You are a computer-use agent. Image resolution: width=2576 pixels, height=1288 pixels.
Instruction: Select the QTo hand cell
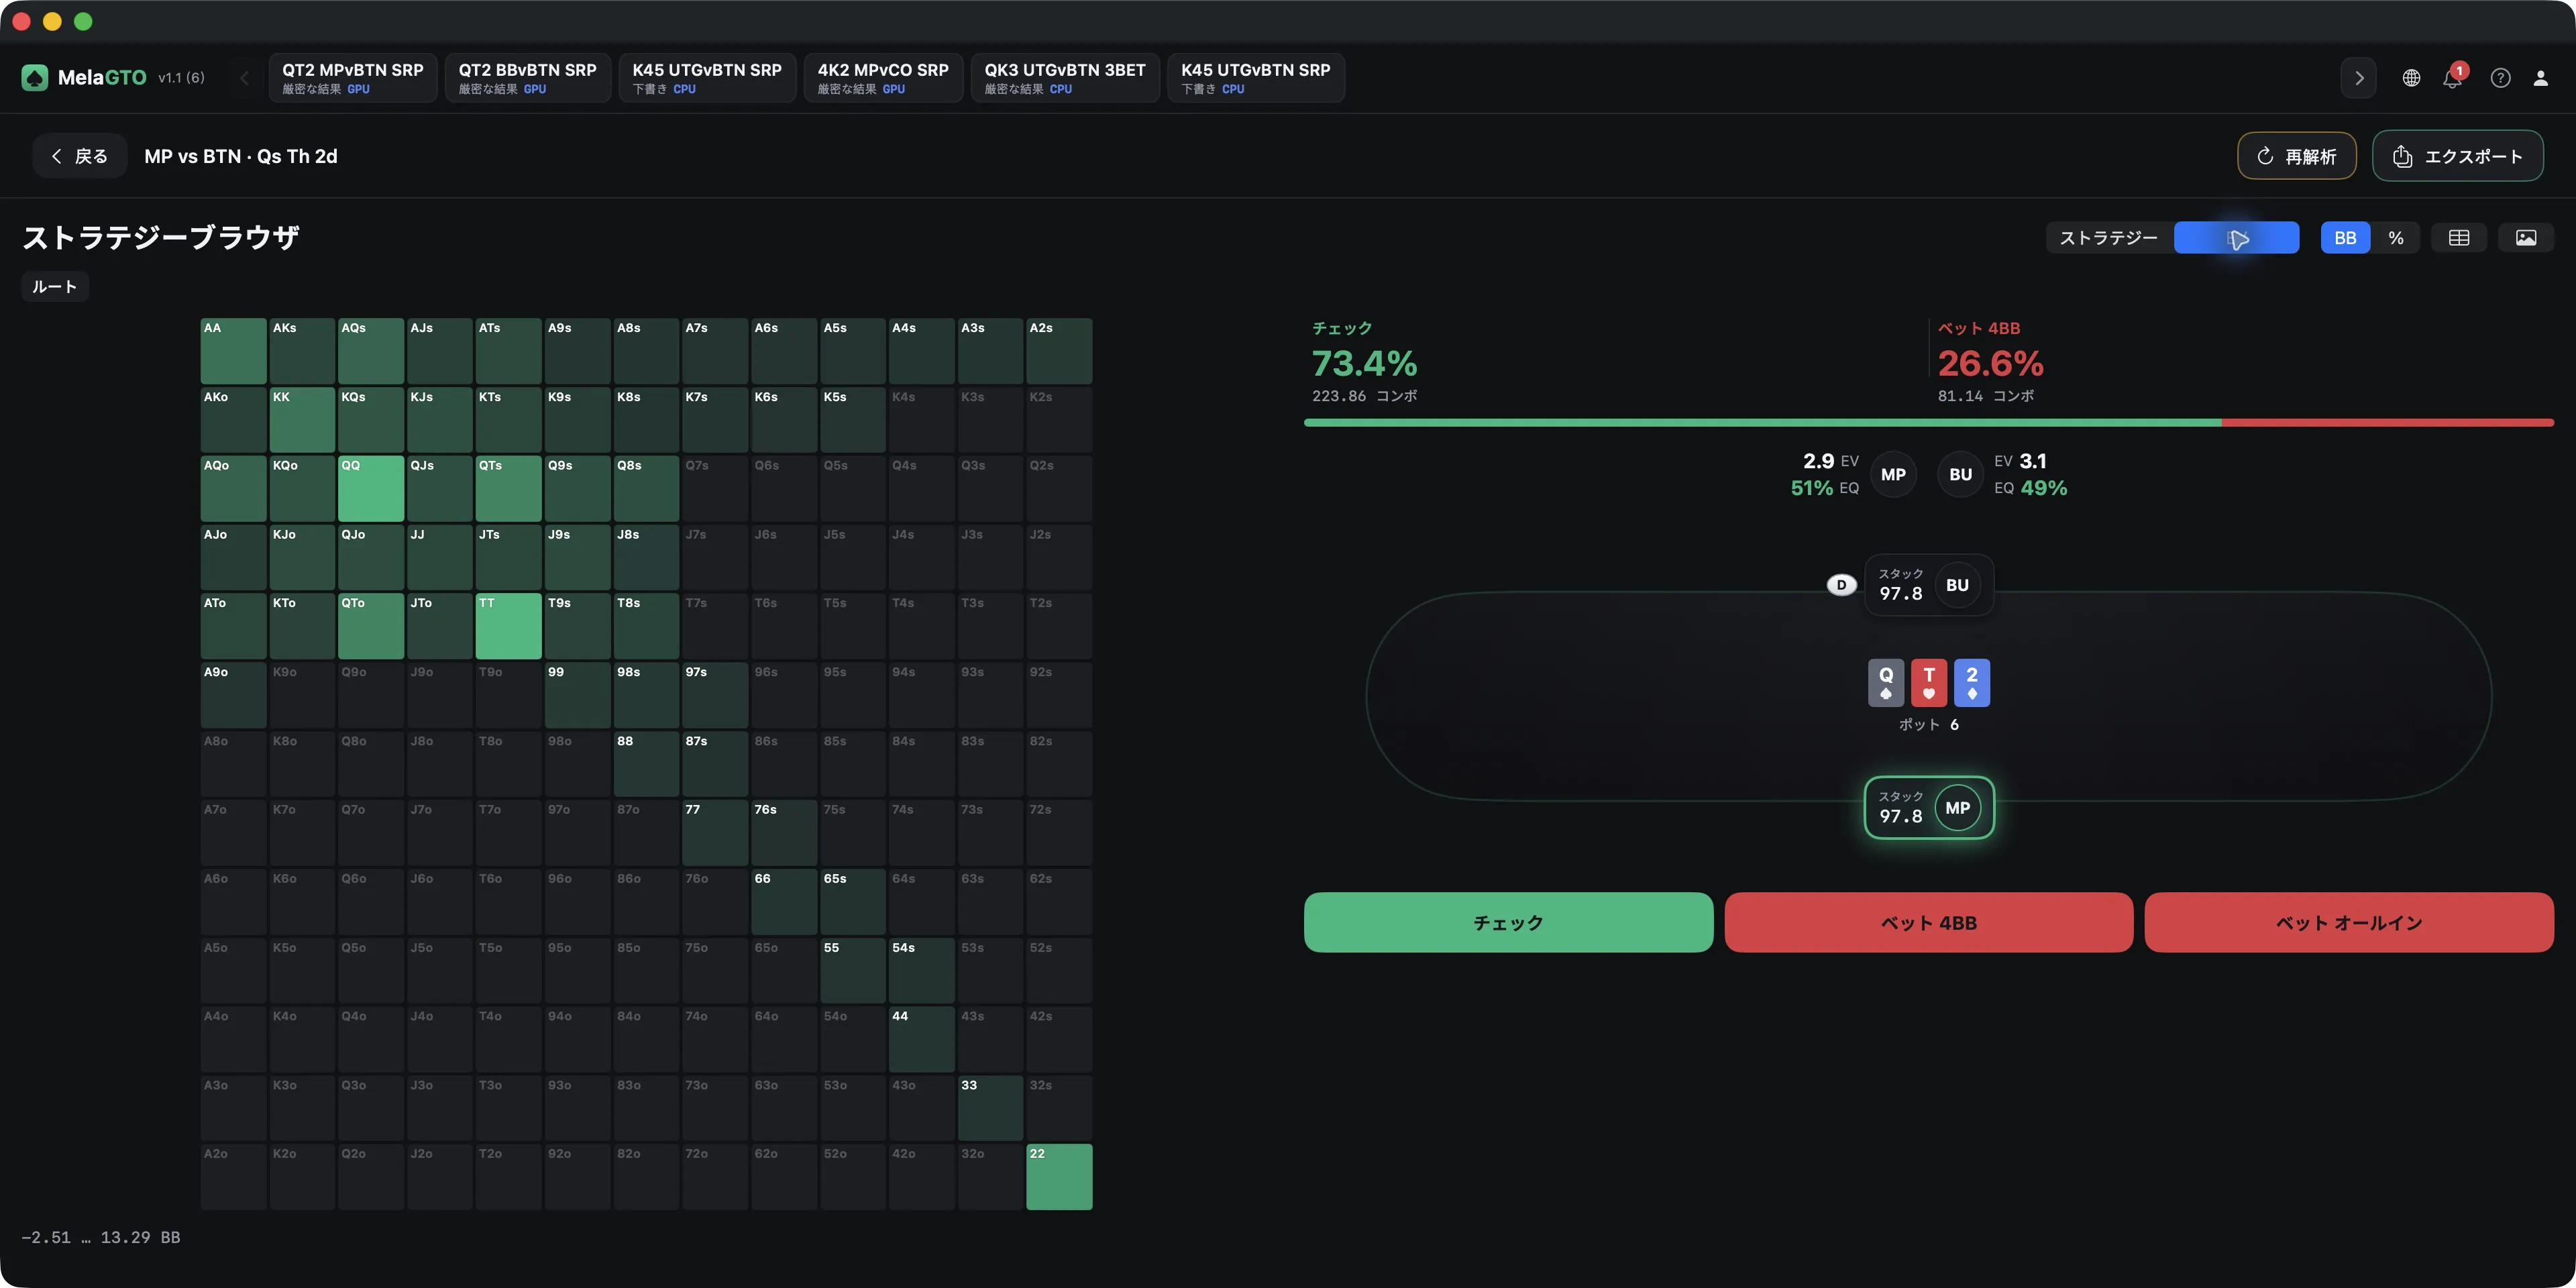point(371,626)
